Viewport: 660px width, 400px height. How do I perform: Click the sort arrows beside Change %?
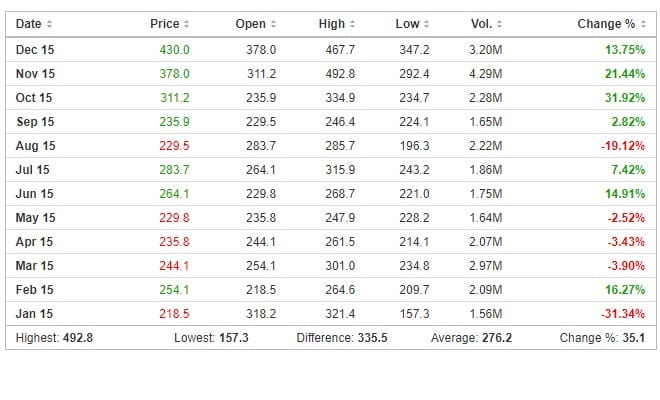tap(643, 24)
